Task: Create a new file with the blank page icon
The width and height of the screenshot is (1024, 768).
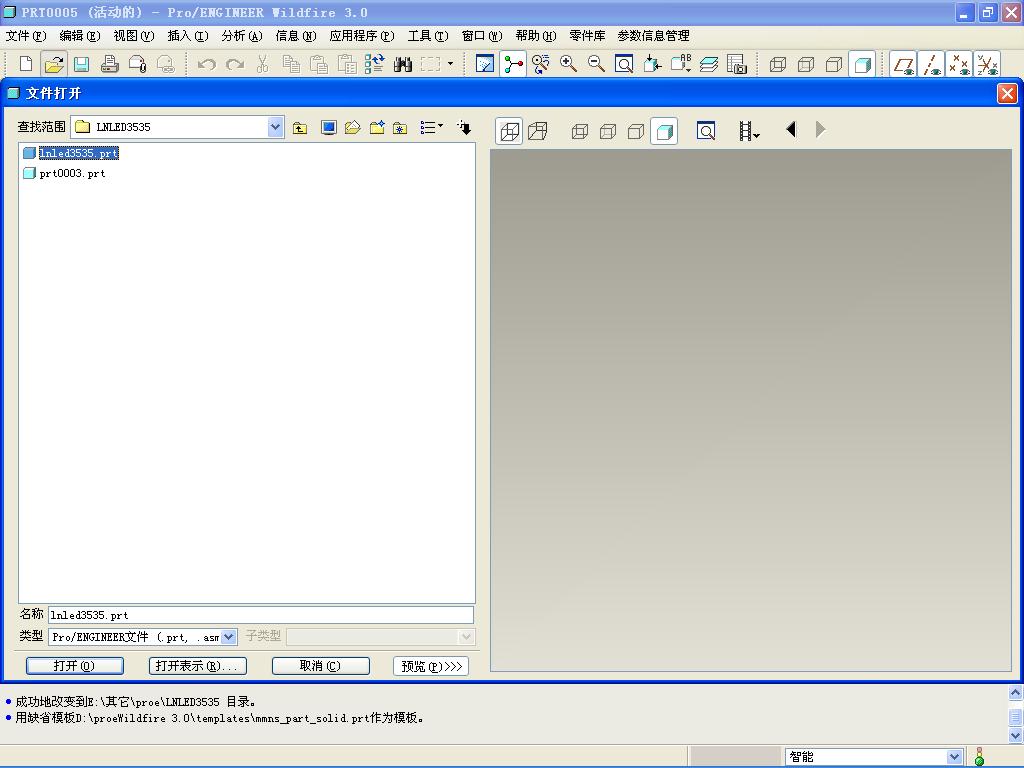Action: [26, 64]
